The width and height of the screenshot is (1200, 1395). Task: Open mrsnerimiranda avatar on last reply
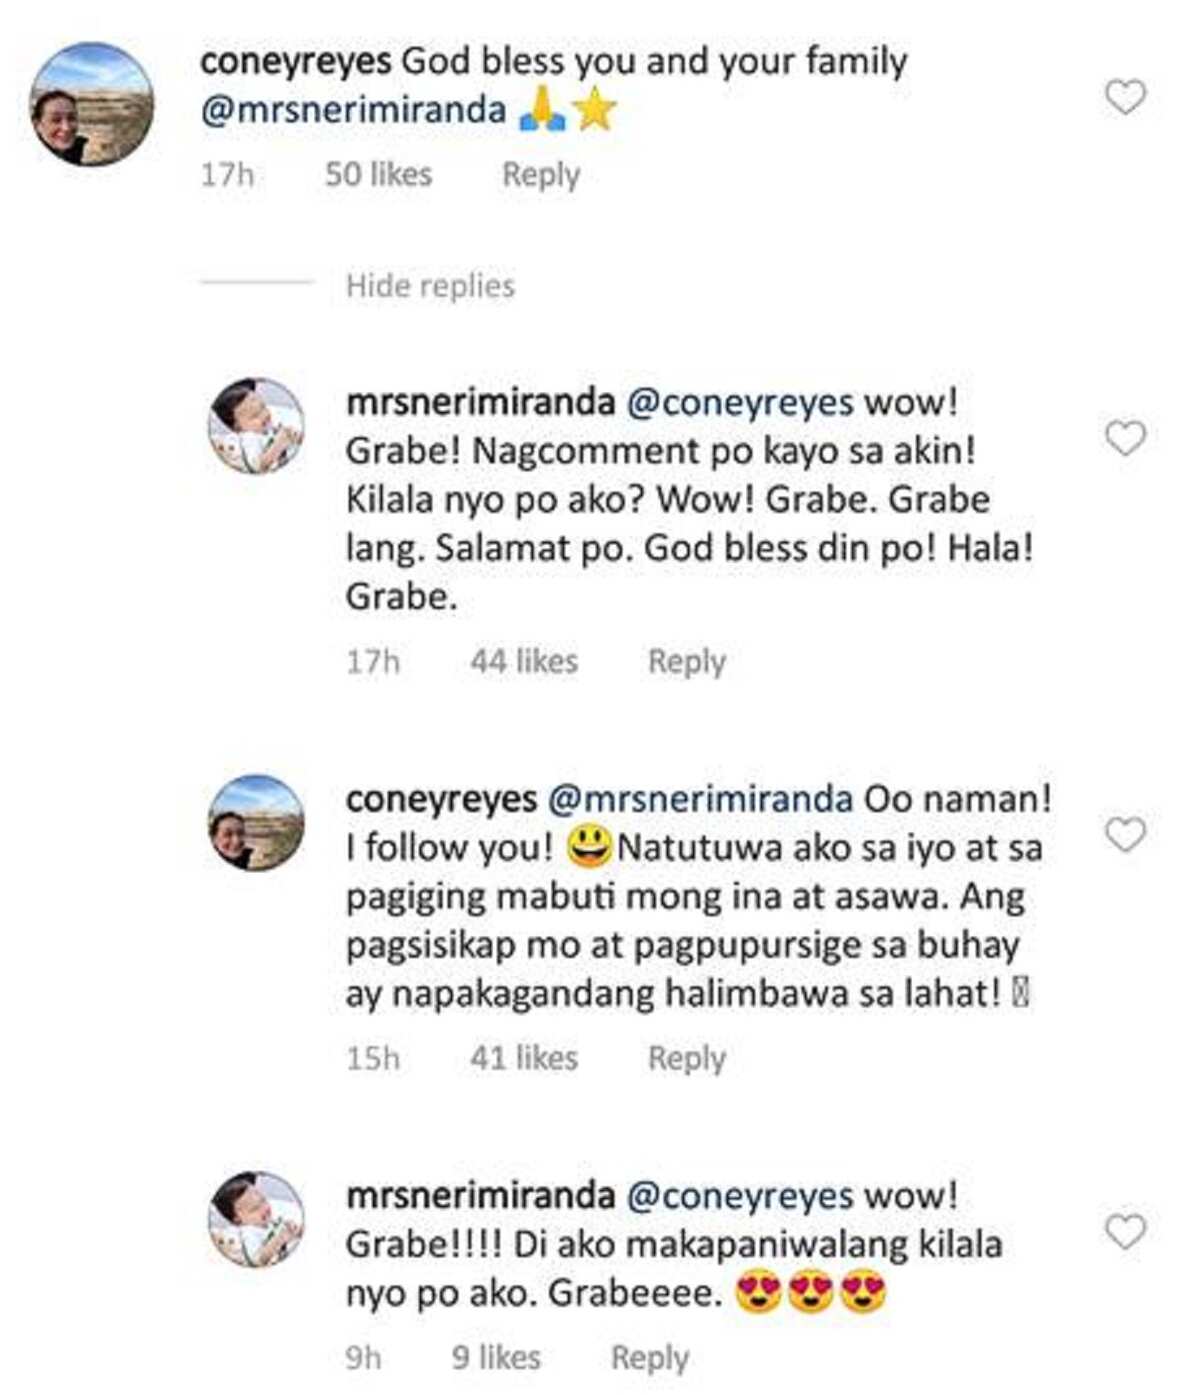(256, 1219)
